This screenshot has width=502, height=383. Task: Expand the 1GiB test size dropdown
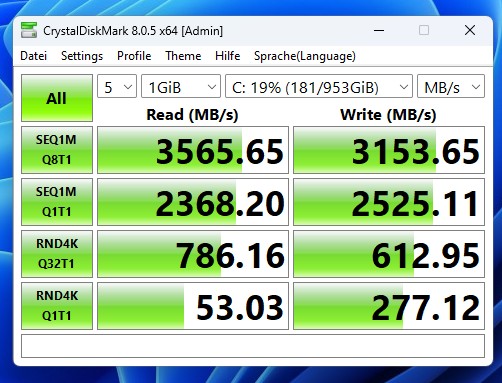181,86
